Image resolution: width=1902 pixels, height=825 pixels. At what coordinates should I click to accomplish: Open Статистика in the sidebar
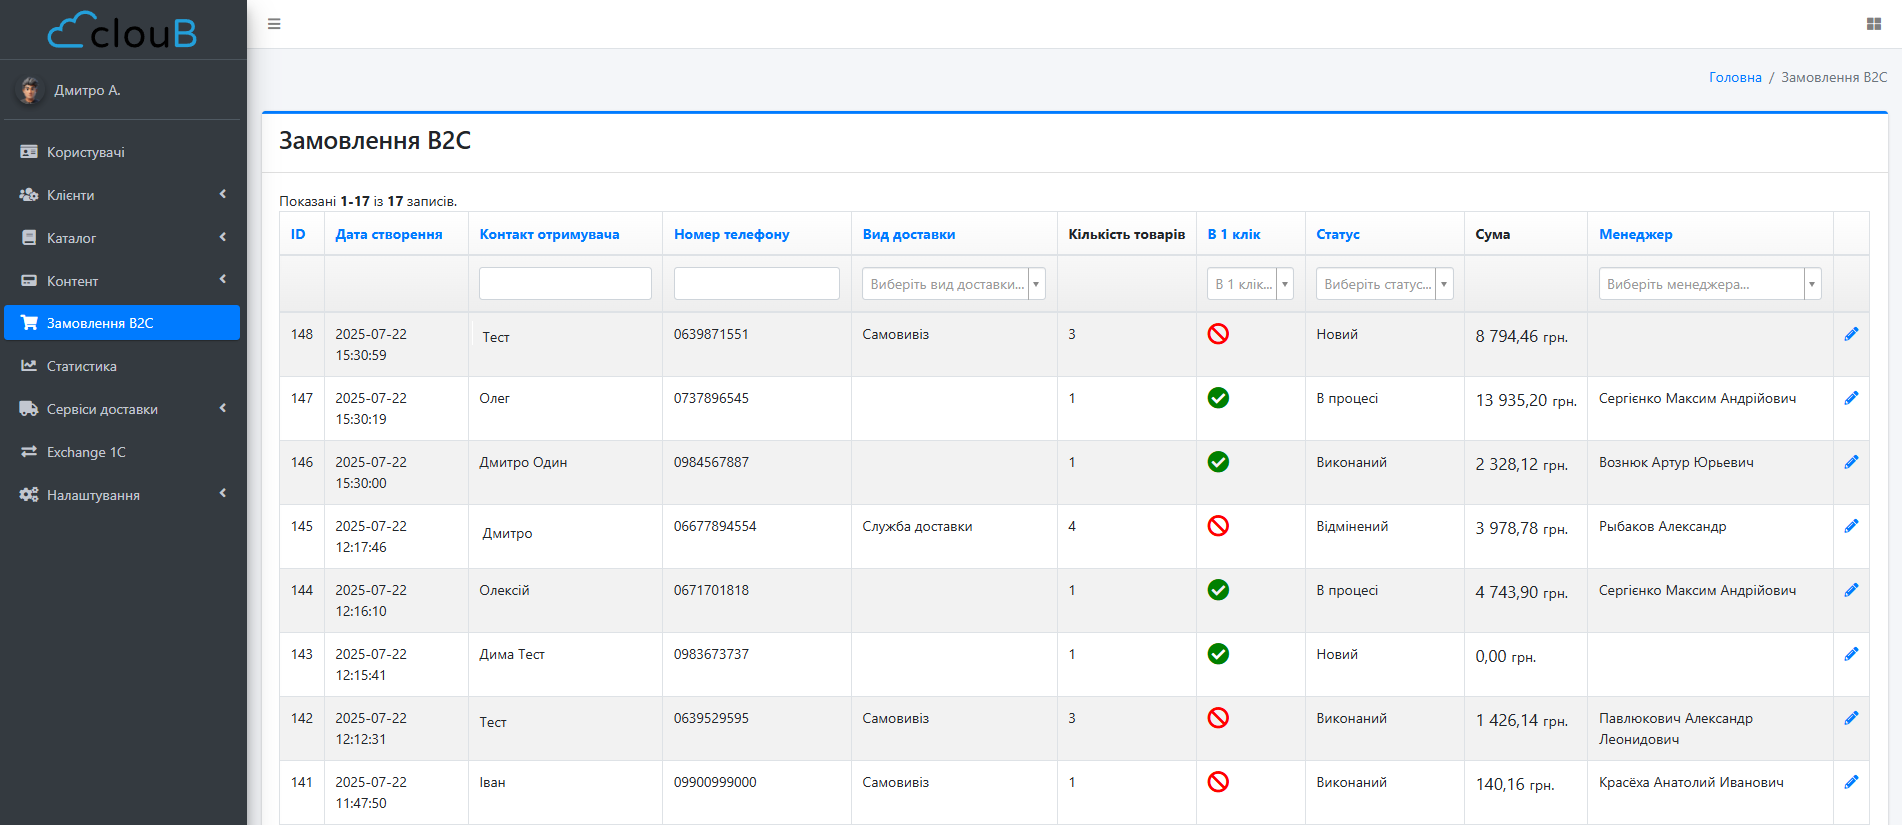pyautogui.click(x=82, y=366)
